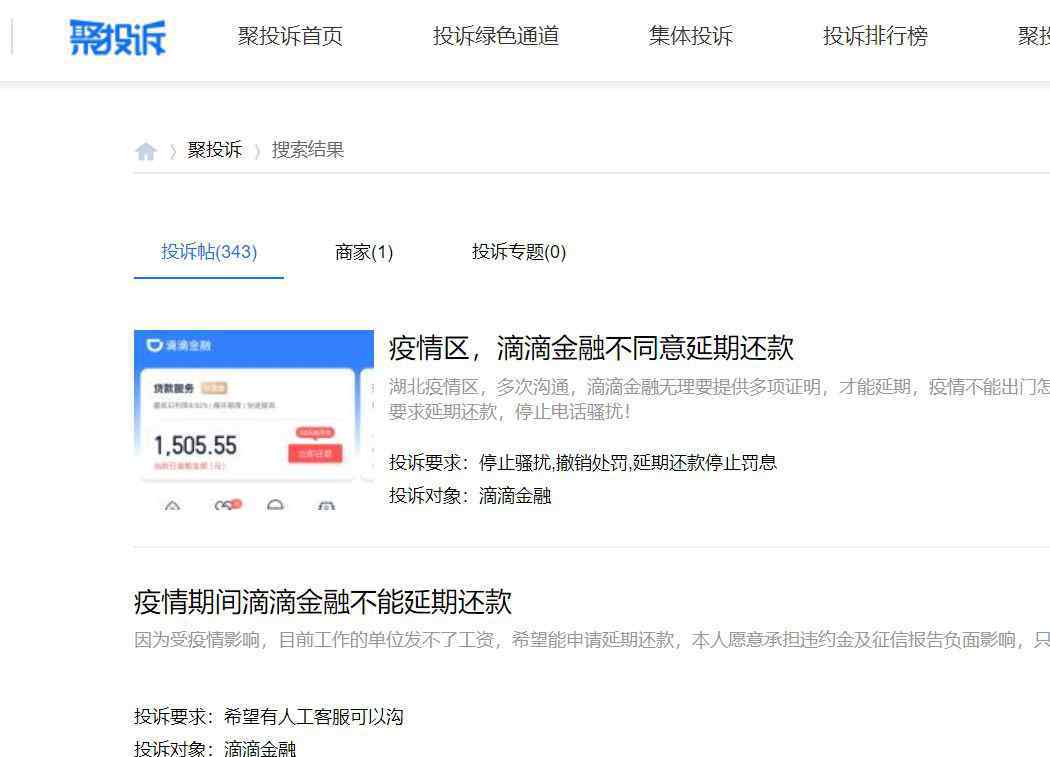1050x757 pixels.
Task: Click 投诉要求：希望有人工客服可以沟 line
Action: [269, 717]
